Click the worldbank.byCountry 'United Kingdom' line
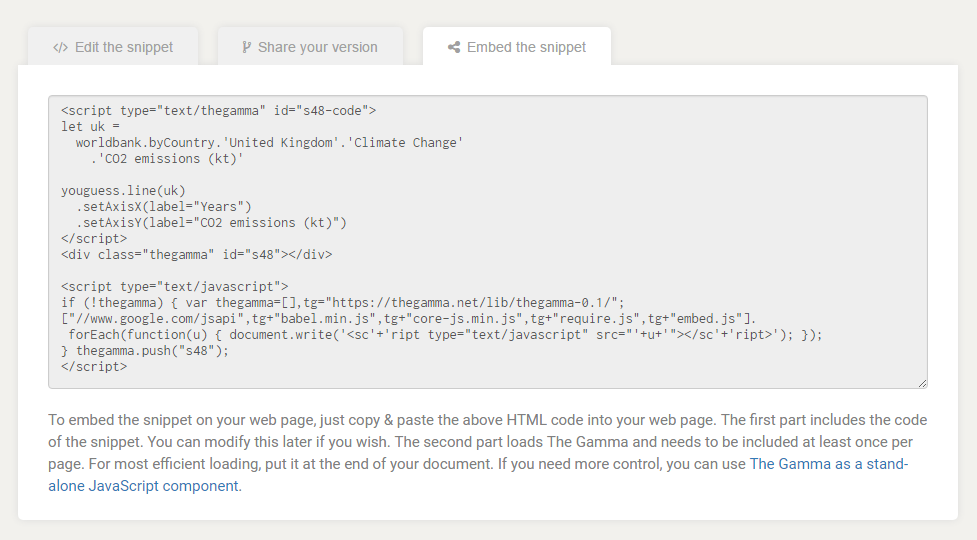This screenshot has height=540, width=977. click(x=270, y=143)
